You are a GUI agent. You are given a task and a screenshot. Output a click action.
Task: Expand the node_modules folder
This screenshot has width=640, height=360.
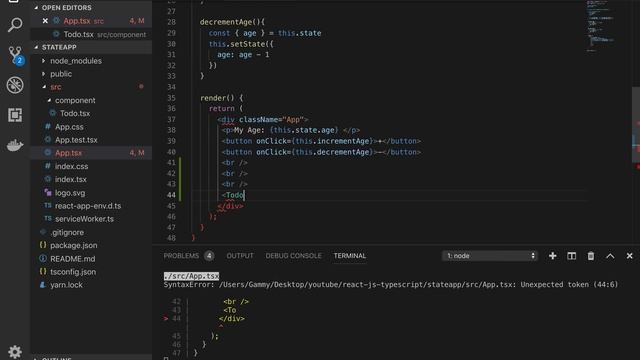76,61
